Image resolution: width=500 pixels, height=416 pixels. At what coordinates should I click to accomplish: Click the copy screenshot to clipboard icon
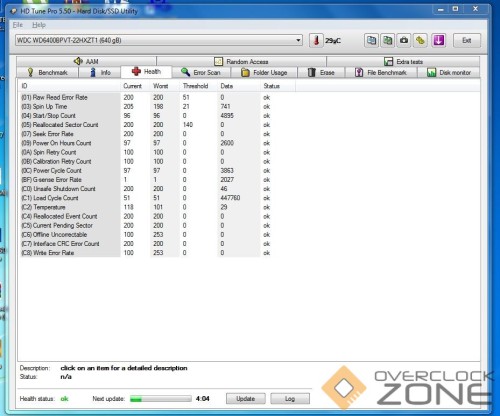pos(388,41)
